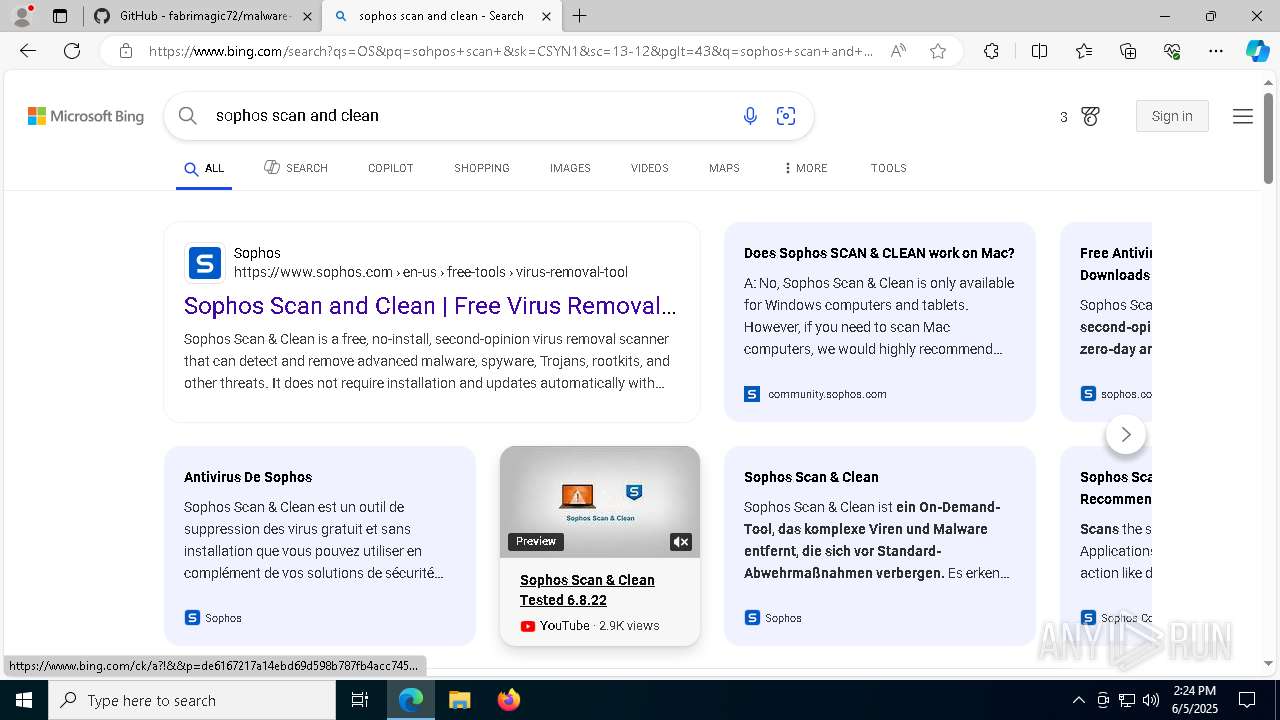Close the Bing search browser tab
Screen dimensions: 1280x720
click(x=546, y=16)
